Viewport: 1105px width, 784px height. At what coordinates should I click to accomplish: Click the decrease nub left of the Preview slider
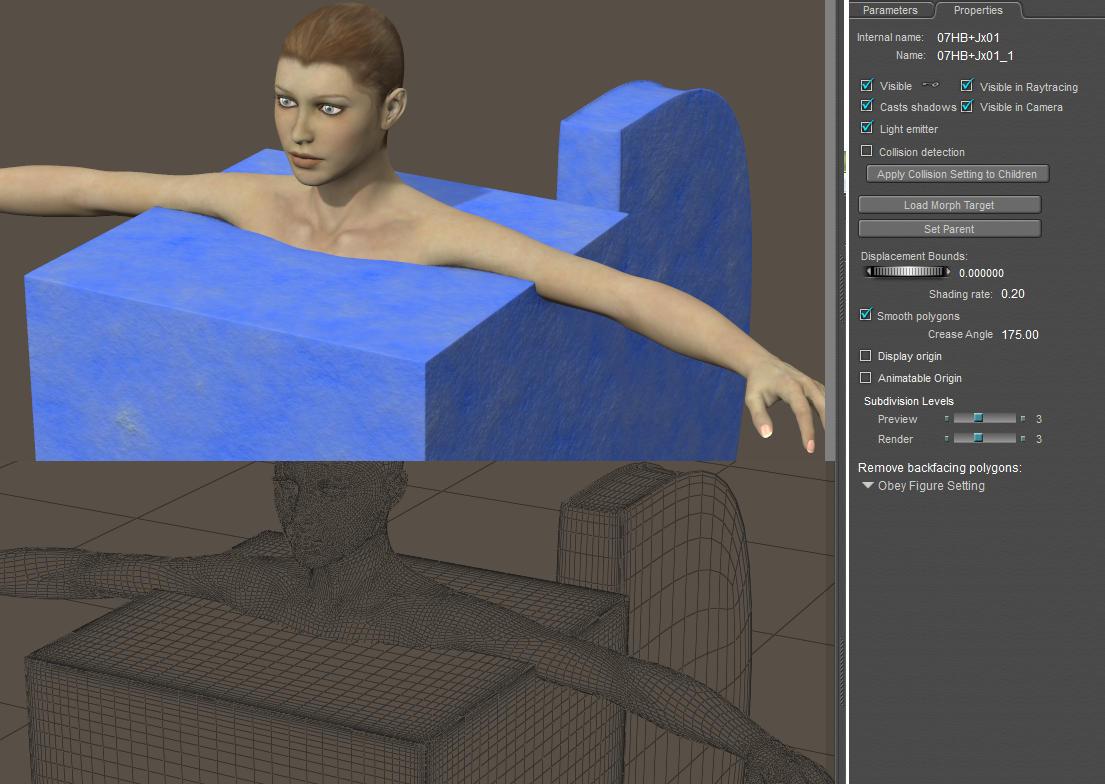tap(947, 419)
